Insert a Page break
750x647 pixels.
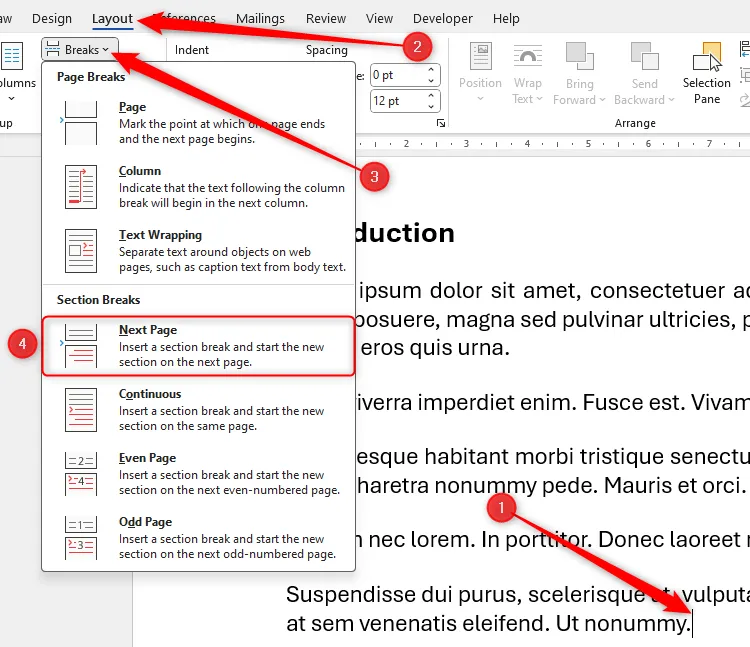(x=198, y=122)
